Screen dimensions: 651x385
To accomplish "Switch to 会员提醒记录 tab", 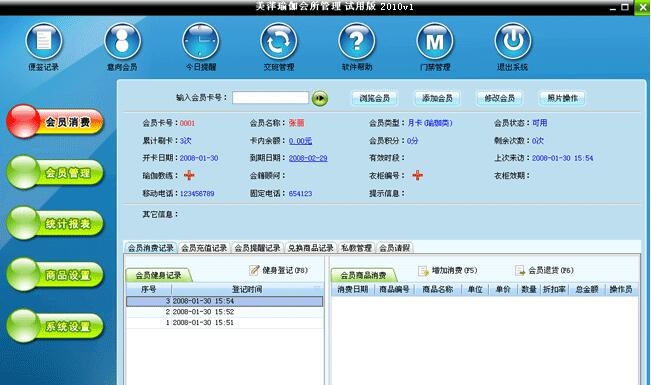I will pos(257,248).
